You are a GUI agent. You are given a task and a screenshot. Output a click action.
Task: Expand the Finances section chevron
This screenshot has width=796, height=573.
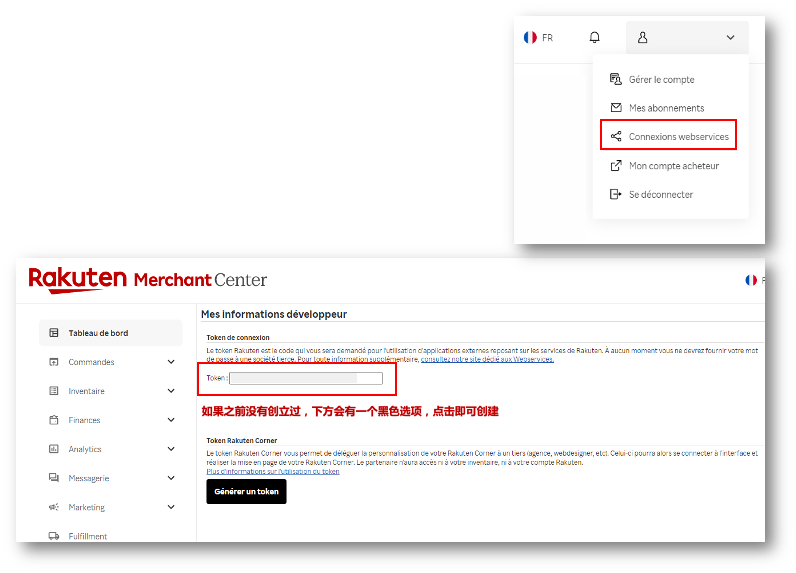point(171,420)
